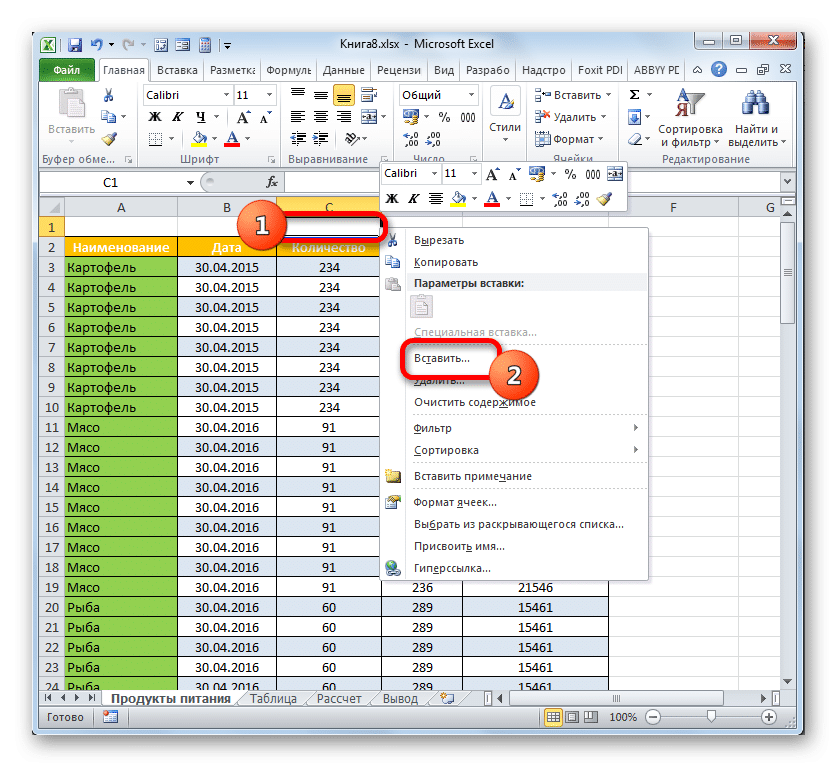837x767 pixels.
Task: Toggle Bold in the ribbon font group
Action: [x=155, y=117]
